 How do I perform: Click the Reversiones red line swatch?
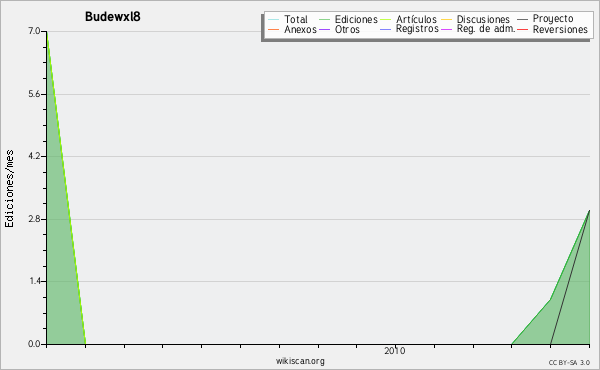522,29
